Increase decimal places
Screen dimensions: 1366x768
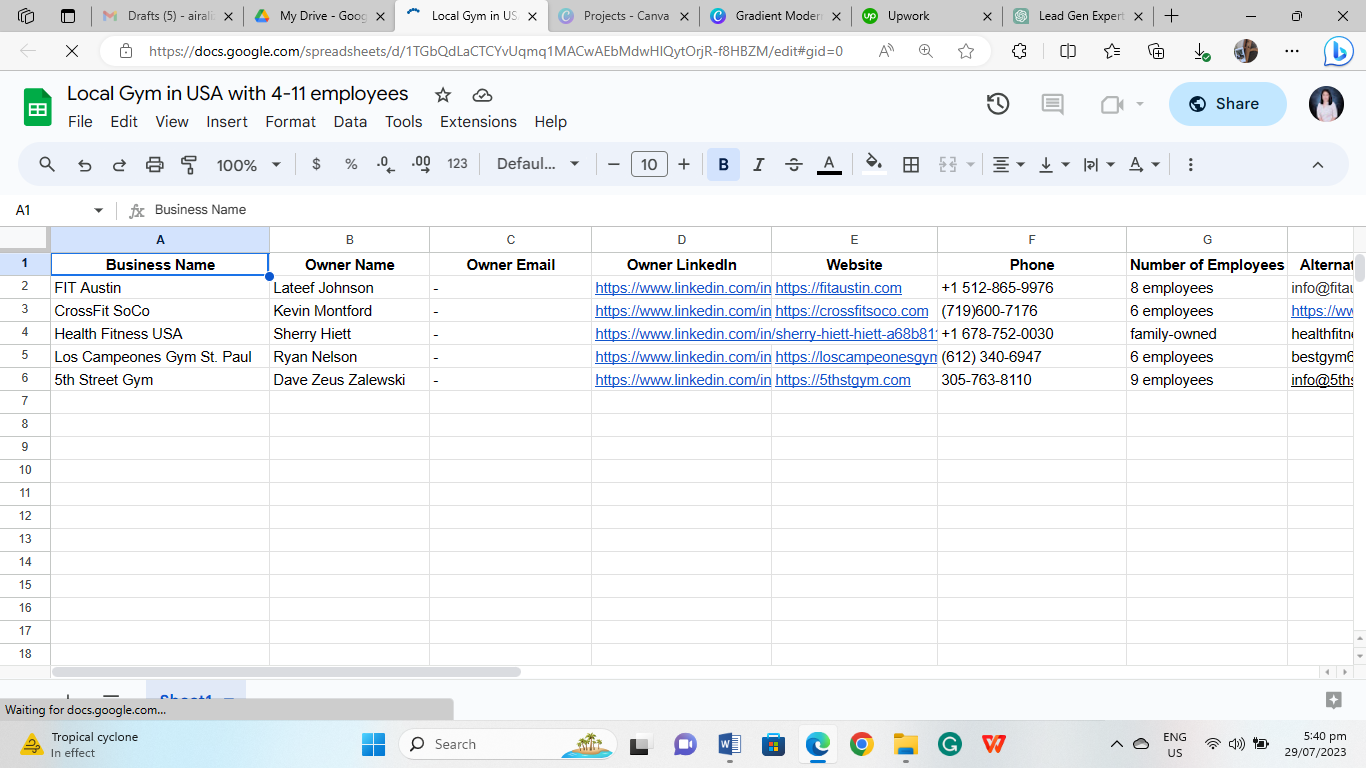421,164
